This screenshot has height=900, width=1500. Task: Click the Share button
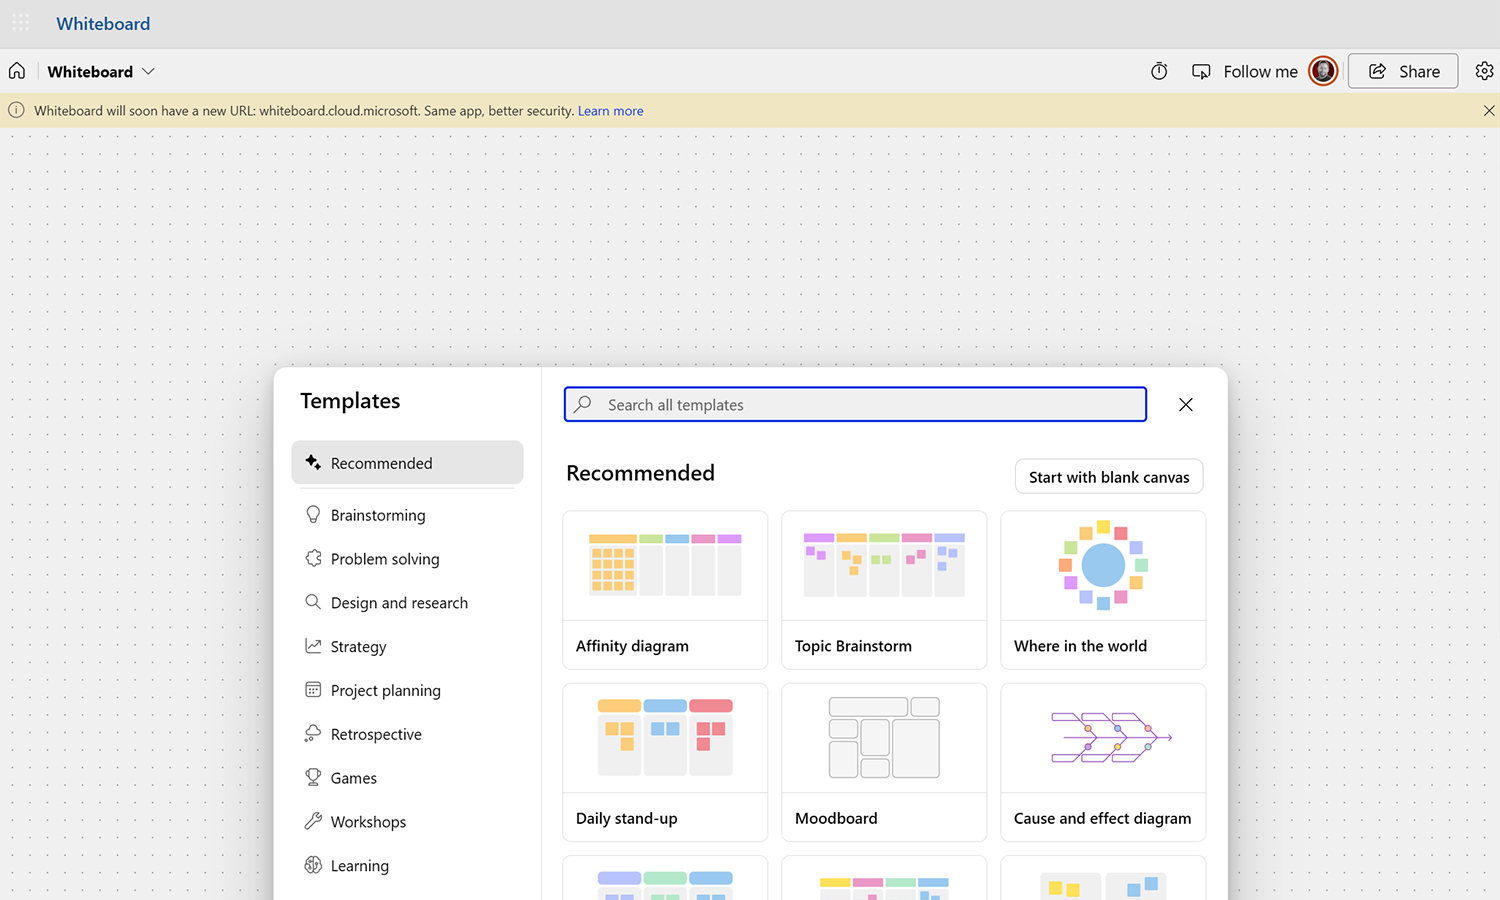[x=1402, y=70]
